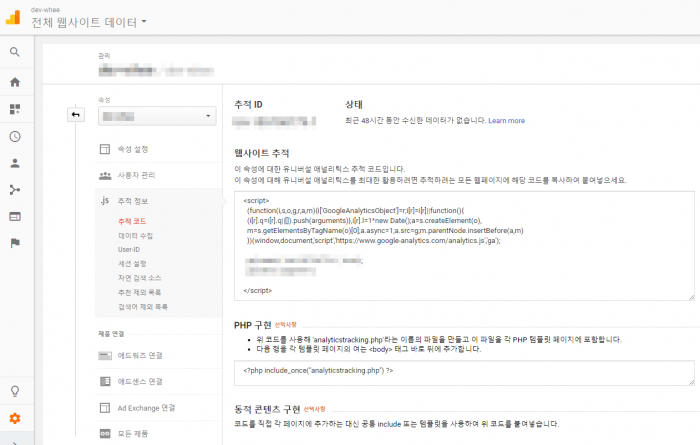The height and width of the screenshot is (445, 700).
Task: Open Admin gear icon
Action: (15, 418)
